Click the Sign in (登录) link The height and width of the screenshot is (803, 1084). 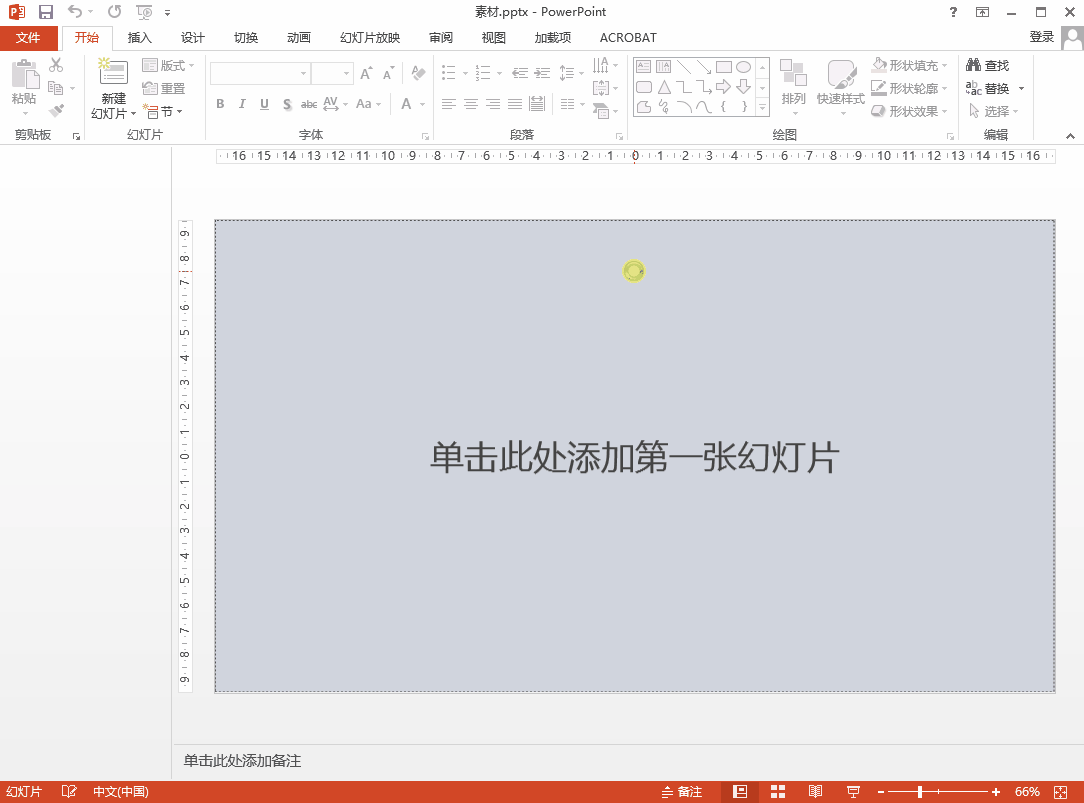1041,37
